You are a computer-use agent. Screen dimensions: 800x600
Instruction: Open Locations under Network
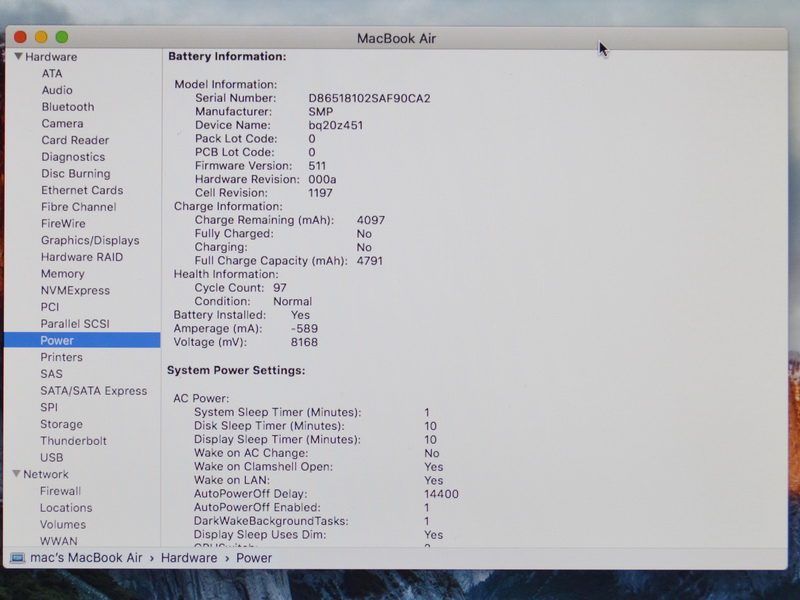pos(66,508)
